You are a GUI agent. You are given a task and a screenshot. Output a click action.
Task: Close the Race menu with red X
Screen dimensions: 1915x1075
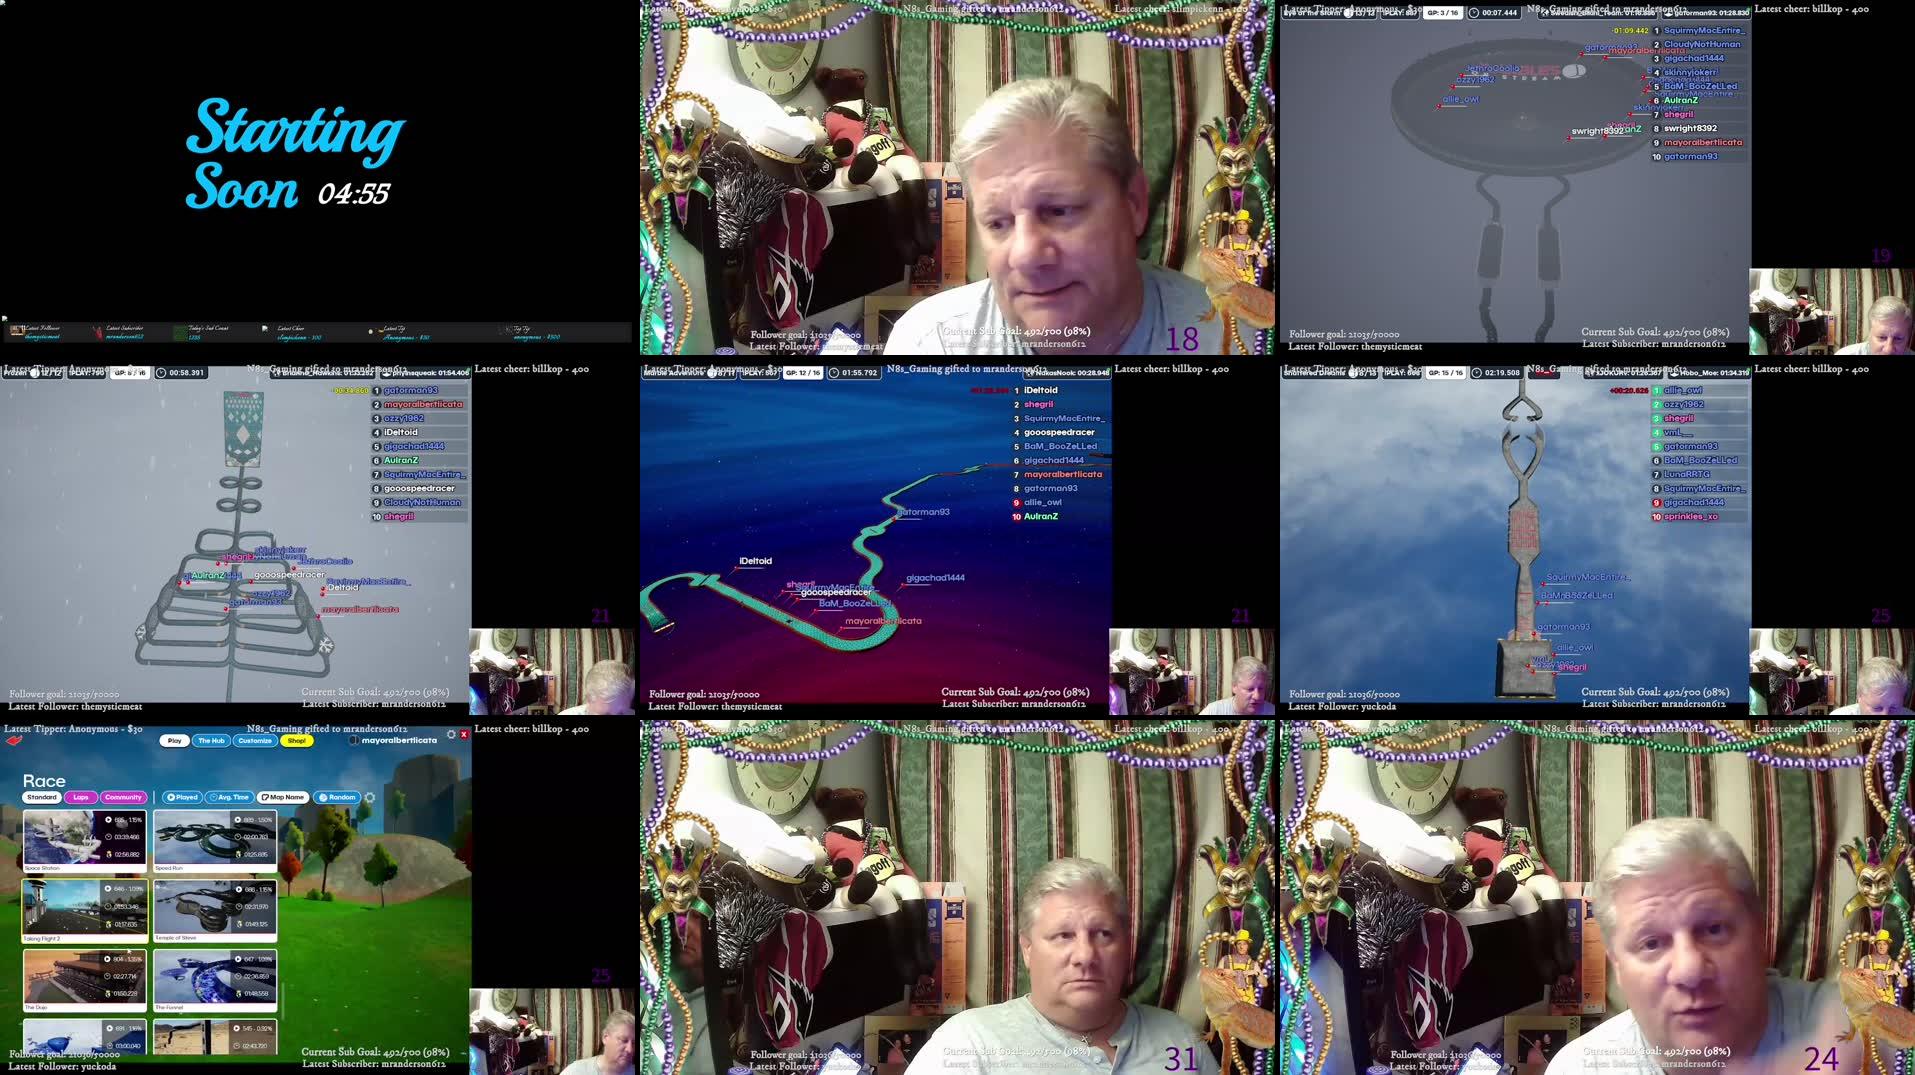point(464,735)
